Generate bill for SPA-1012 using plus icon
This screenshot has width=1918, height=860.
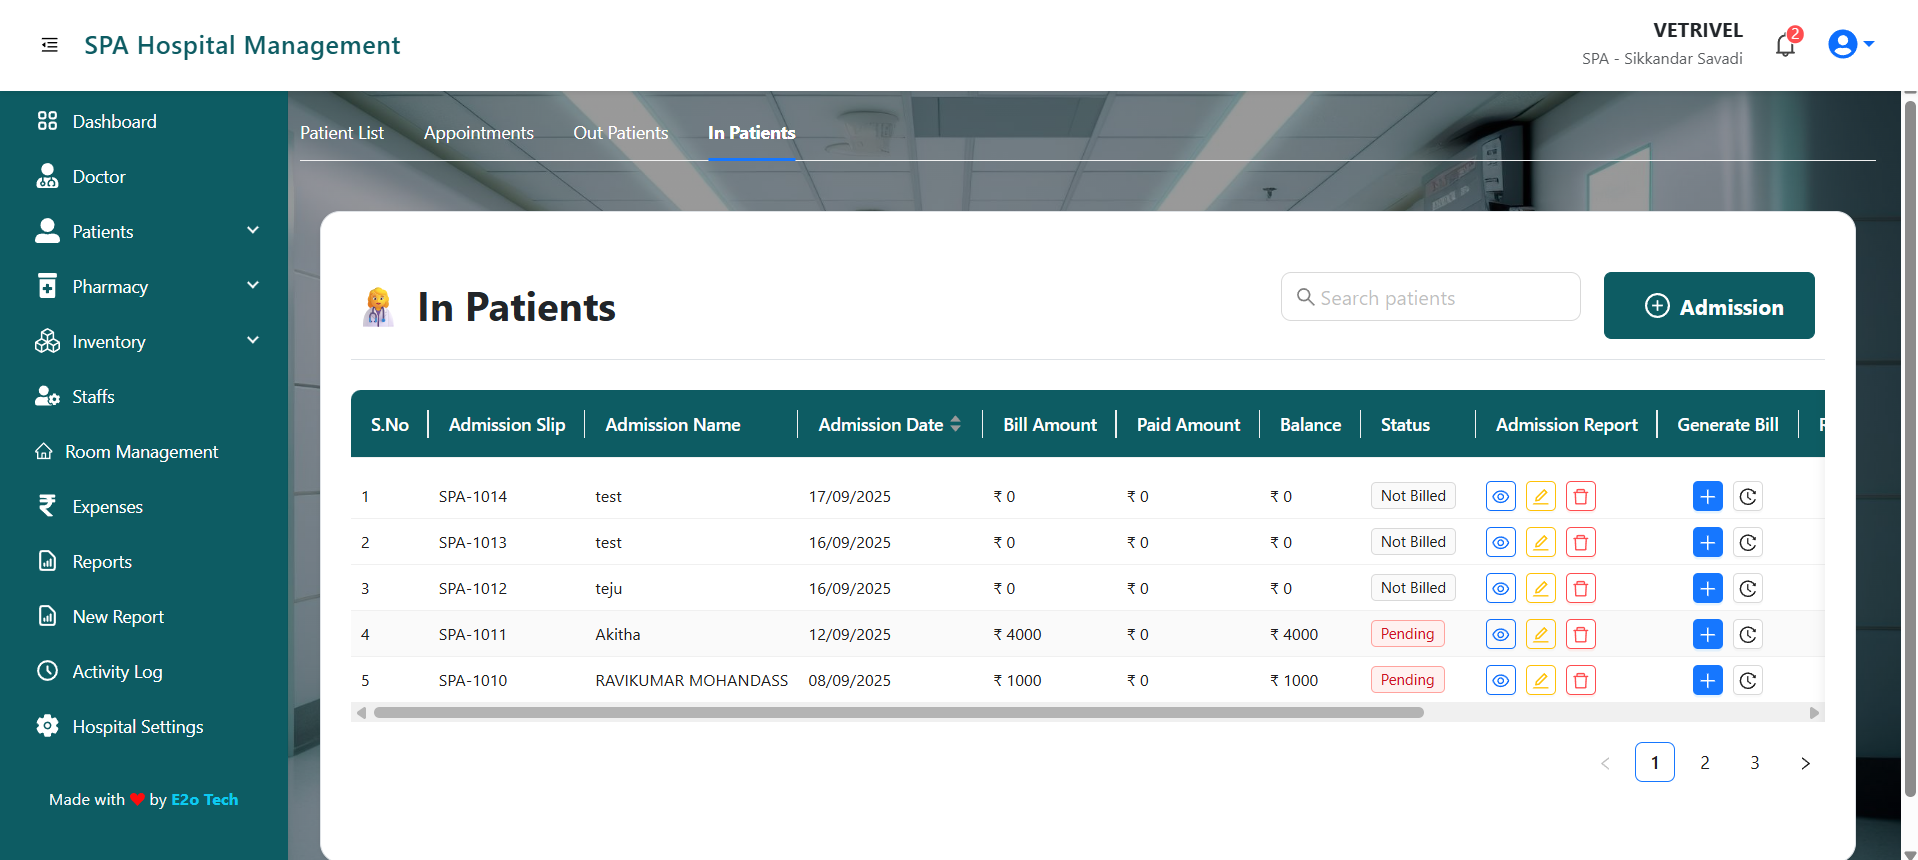tap(1707, 589)
